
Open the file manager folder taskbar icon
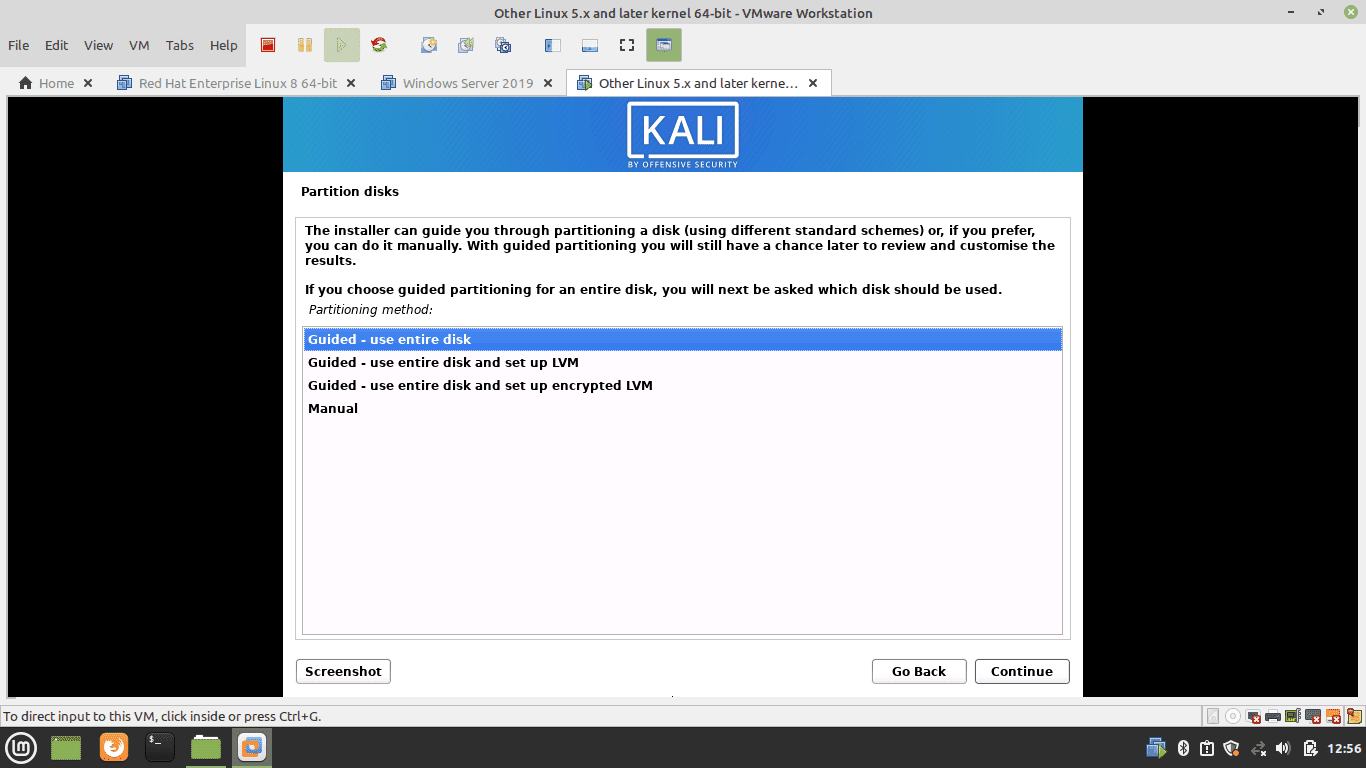coord(206,747)
